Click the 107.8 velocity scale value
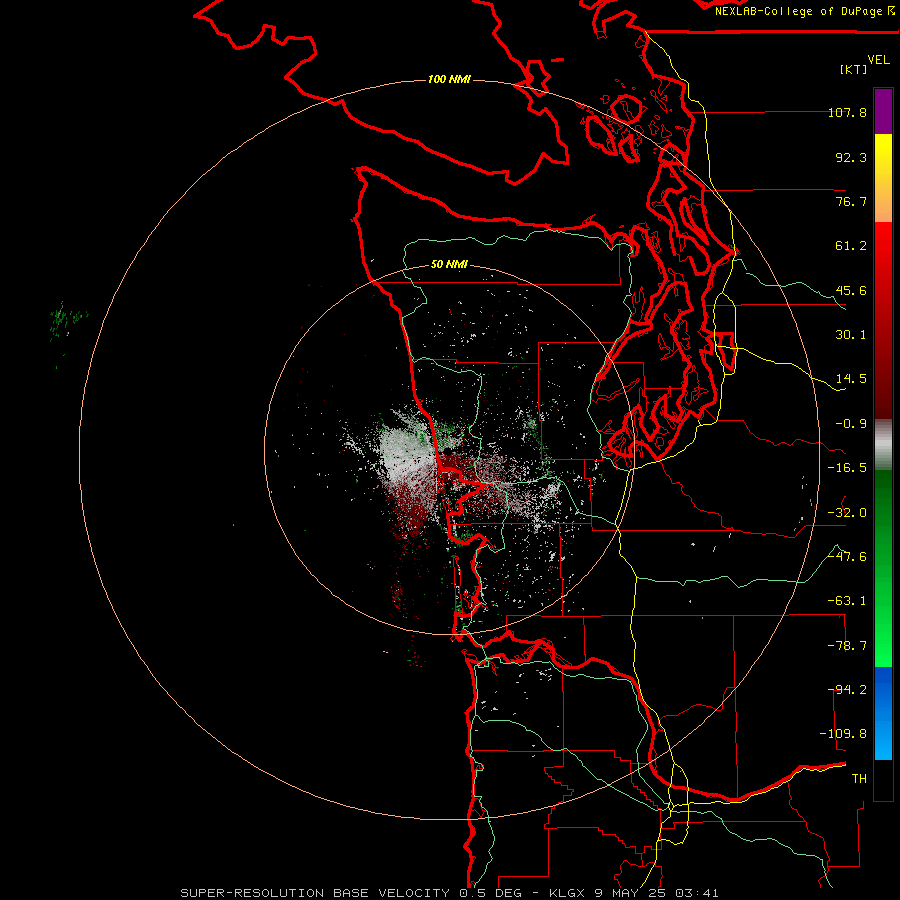Image resolution: width=900 pixels, height=900 pixels. [847, 112]
